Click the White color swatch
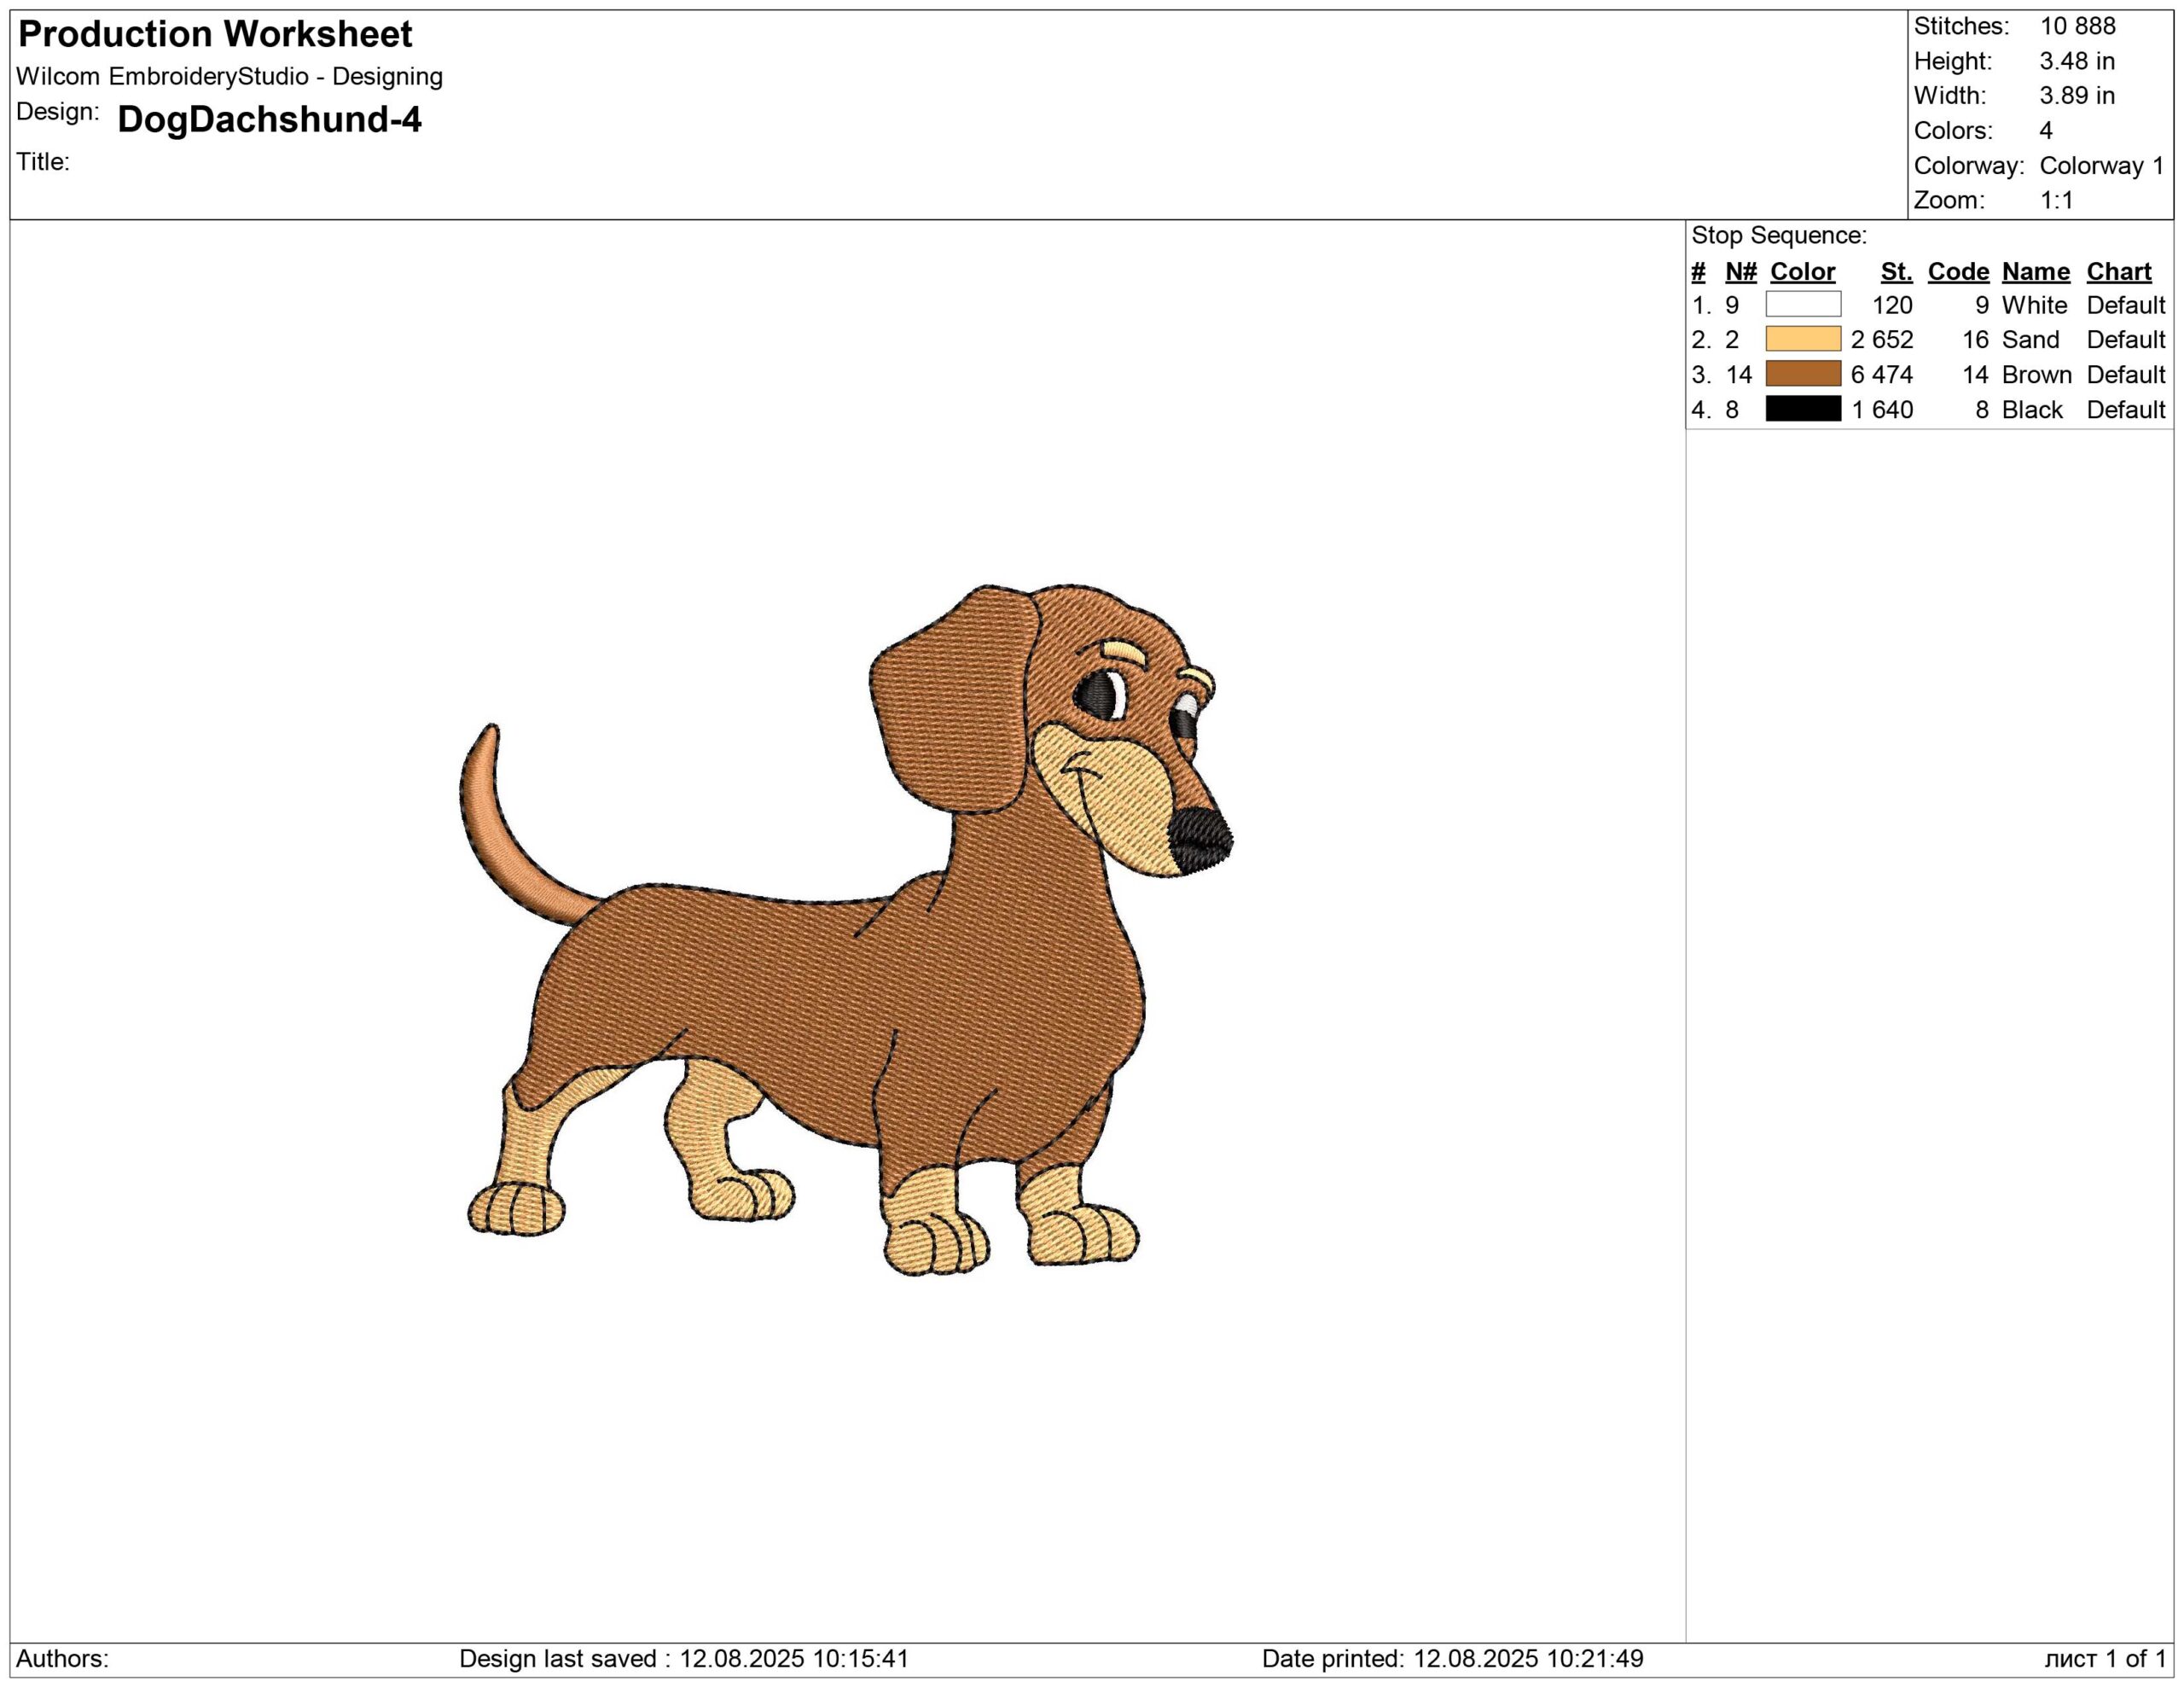The height and width of the screenshot is (1681, 2184). [1802, 304]
